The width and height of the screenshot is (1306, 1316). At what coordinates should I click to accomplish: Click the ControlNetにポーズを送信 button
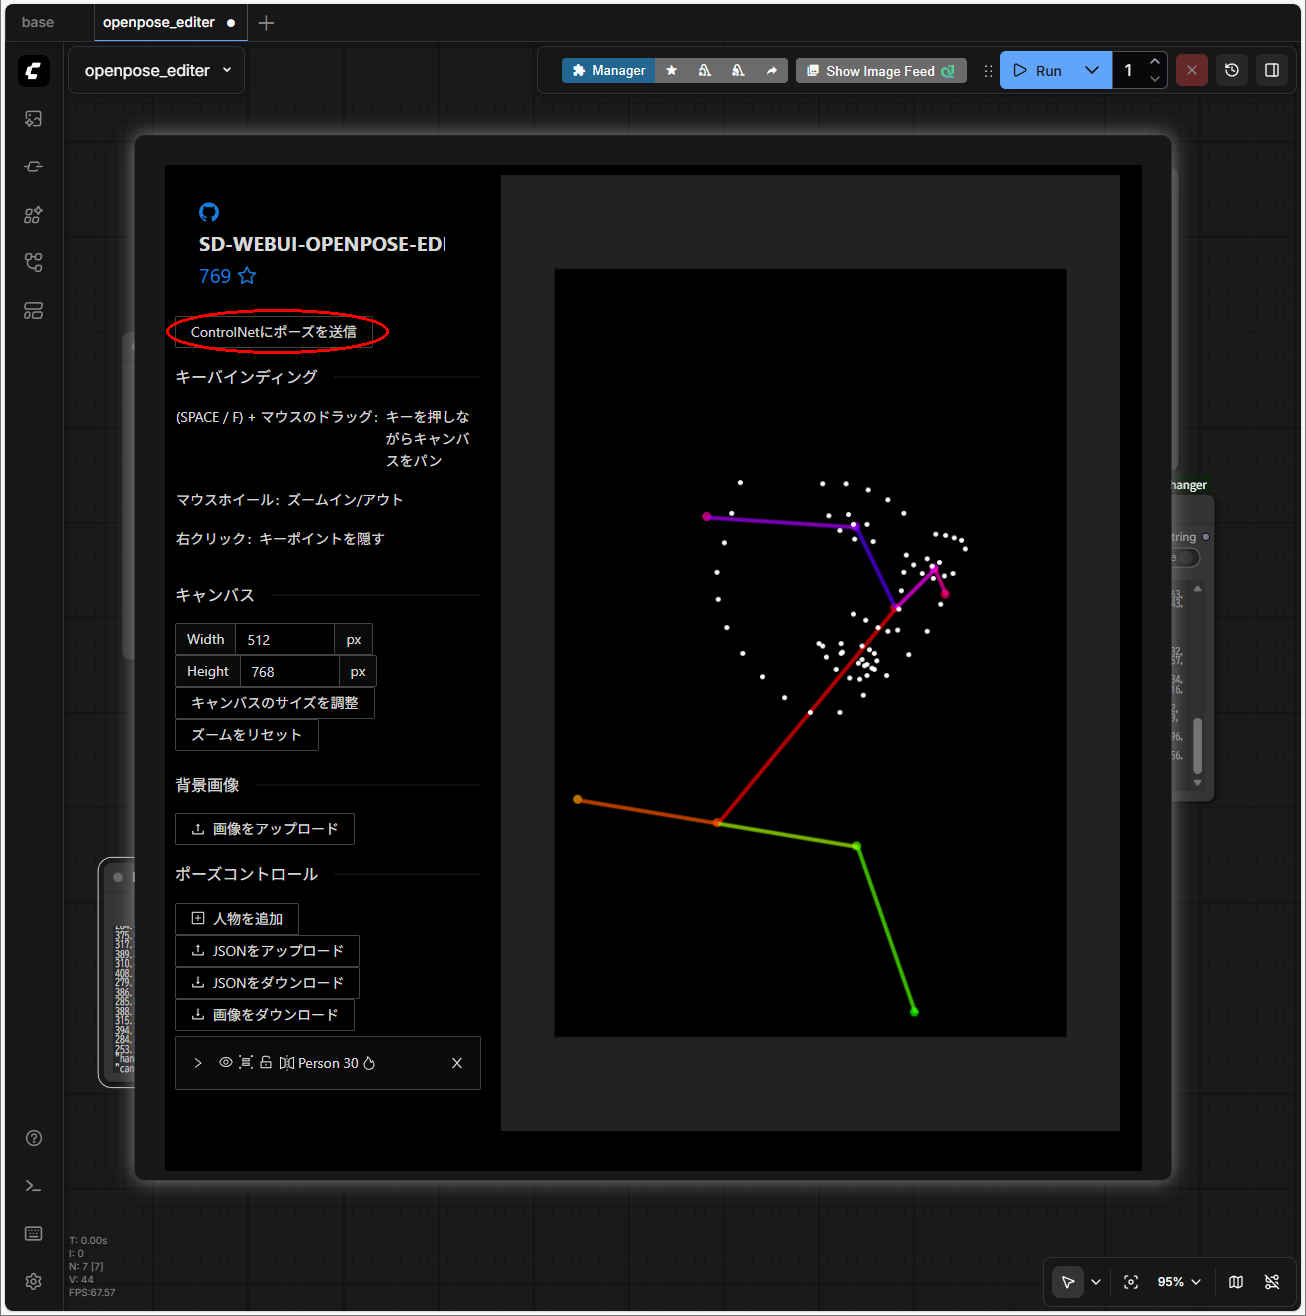tap(273, 332)
